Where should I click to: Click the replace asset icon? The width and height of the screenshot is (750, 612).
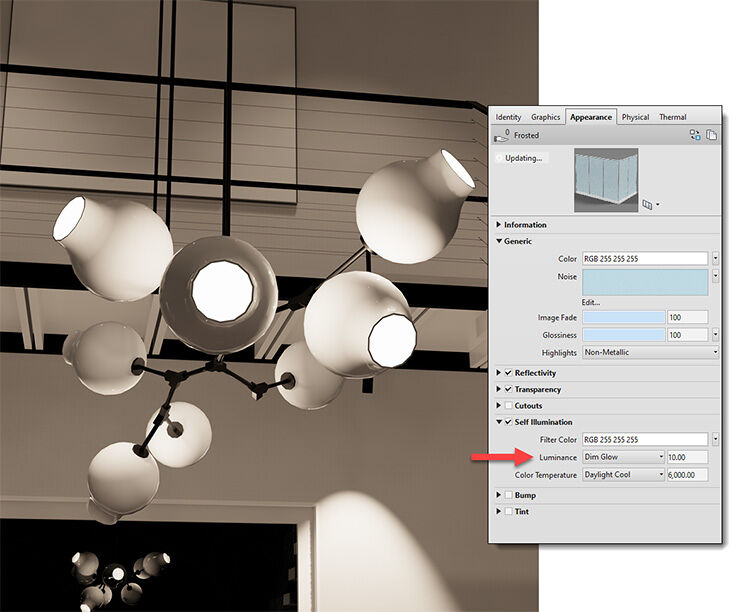point(695,135)
